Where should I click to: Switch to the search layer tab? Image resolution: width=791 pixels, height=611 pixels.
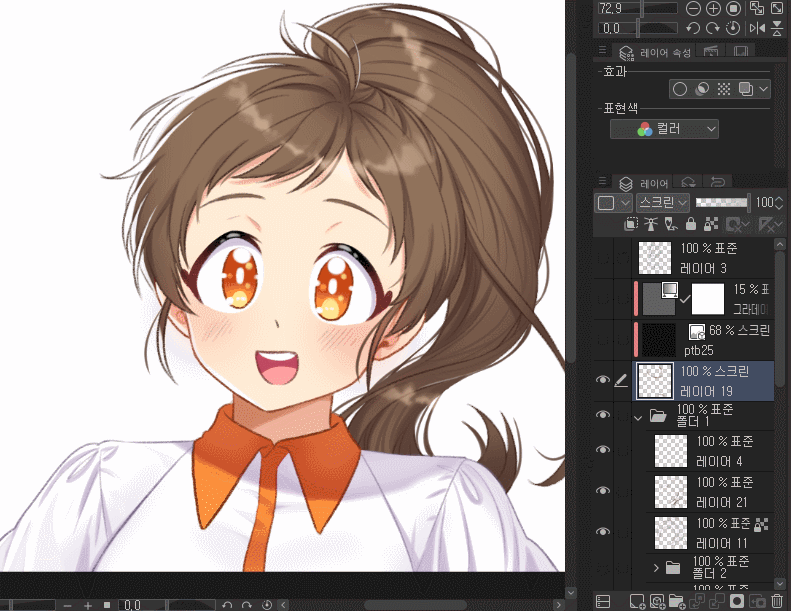point(688,182)
